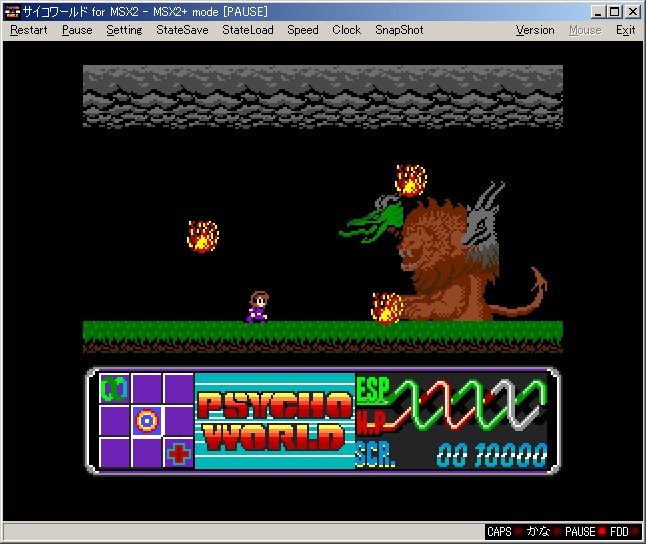This screenshot has width=646, height=544.
Task: Take a SnapShot via the menu
Action: point(399,30)
